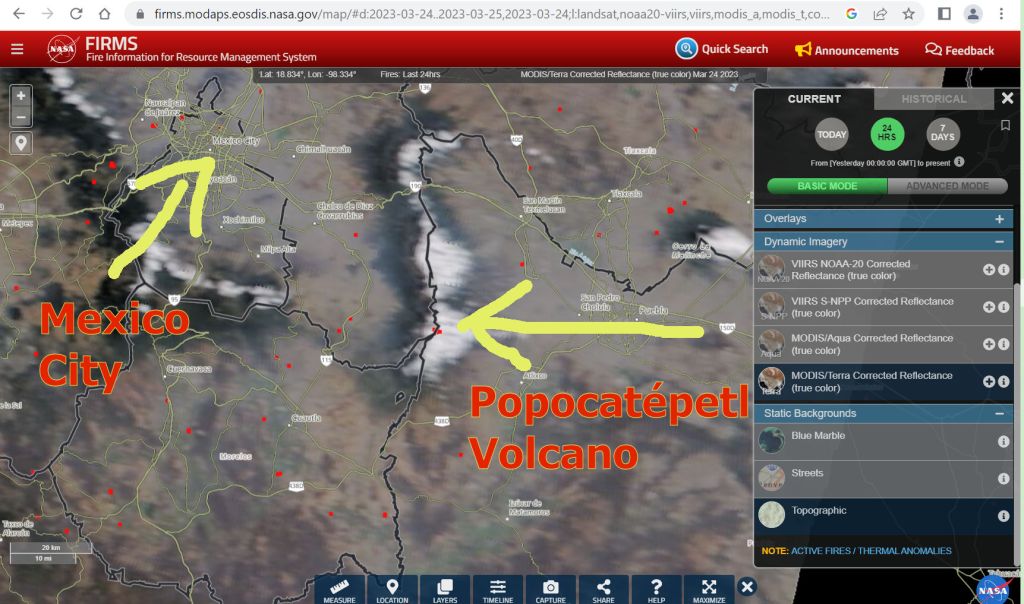Open the Location tool

pyautogui.click(x=392, y=589)
